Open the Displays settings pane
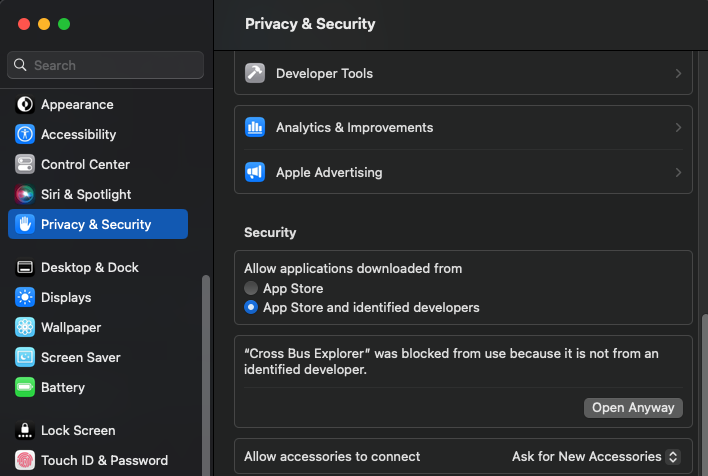Image resolution: width=708 pixels, height=476 pixels. 66,297
